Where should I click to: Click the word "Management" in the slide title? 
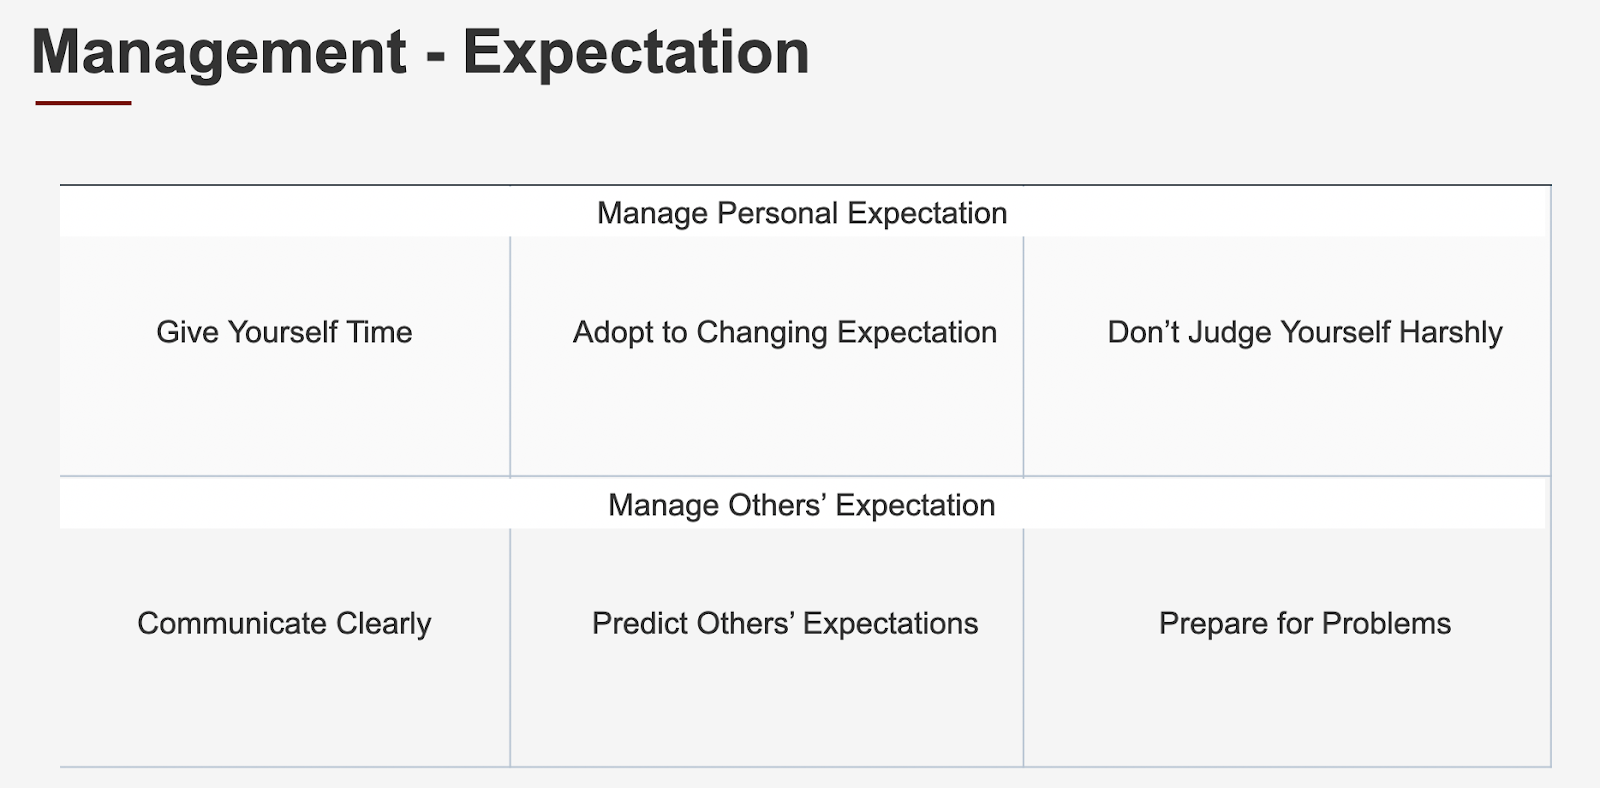219,52
